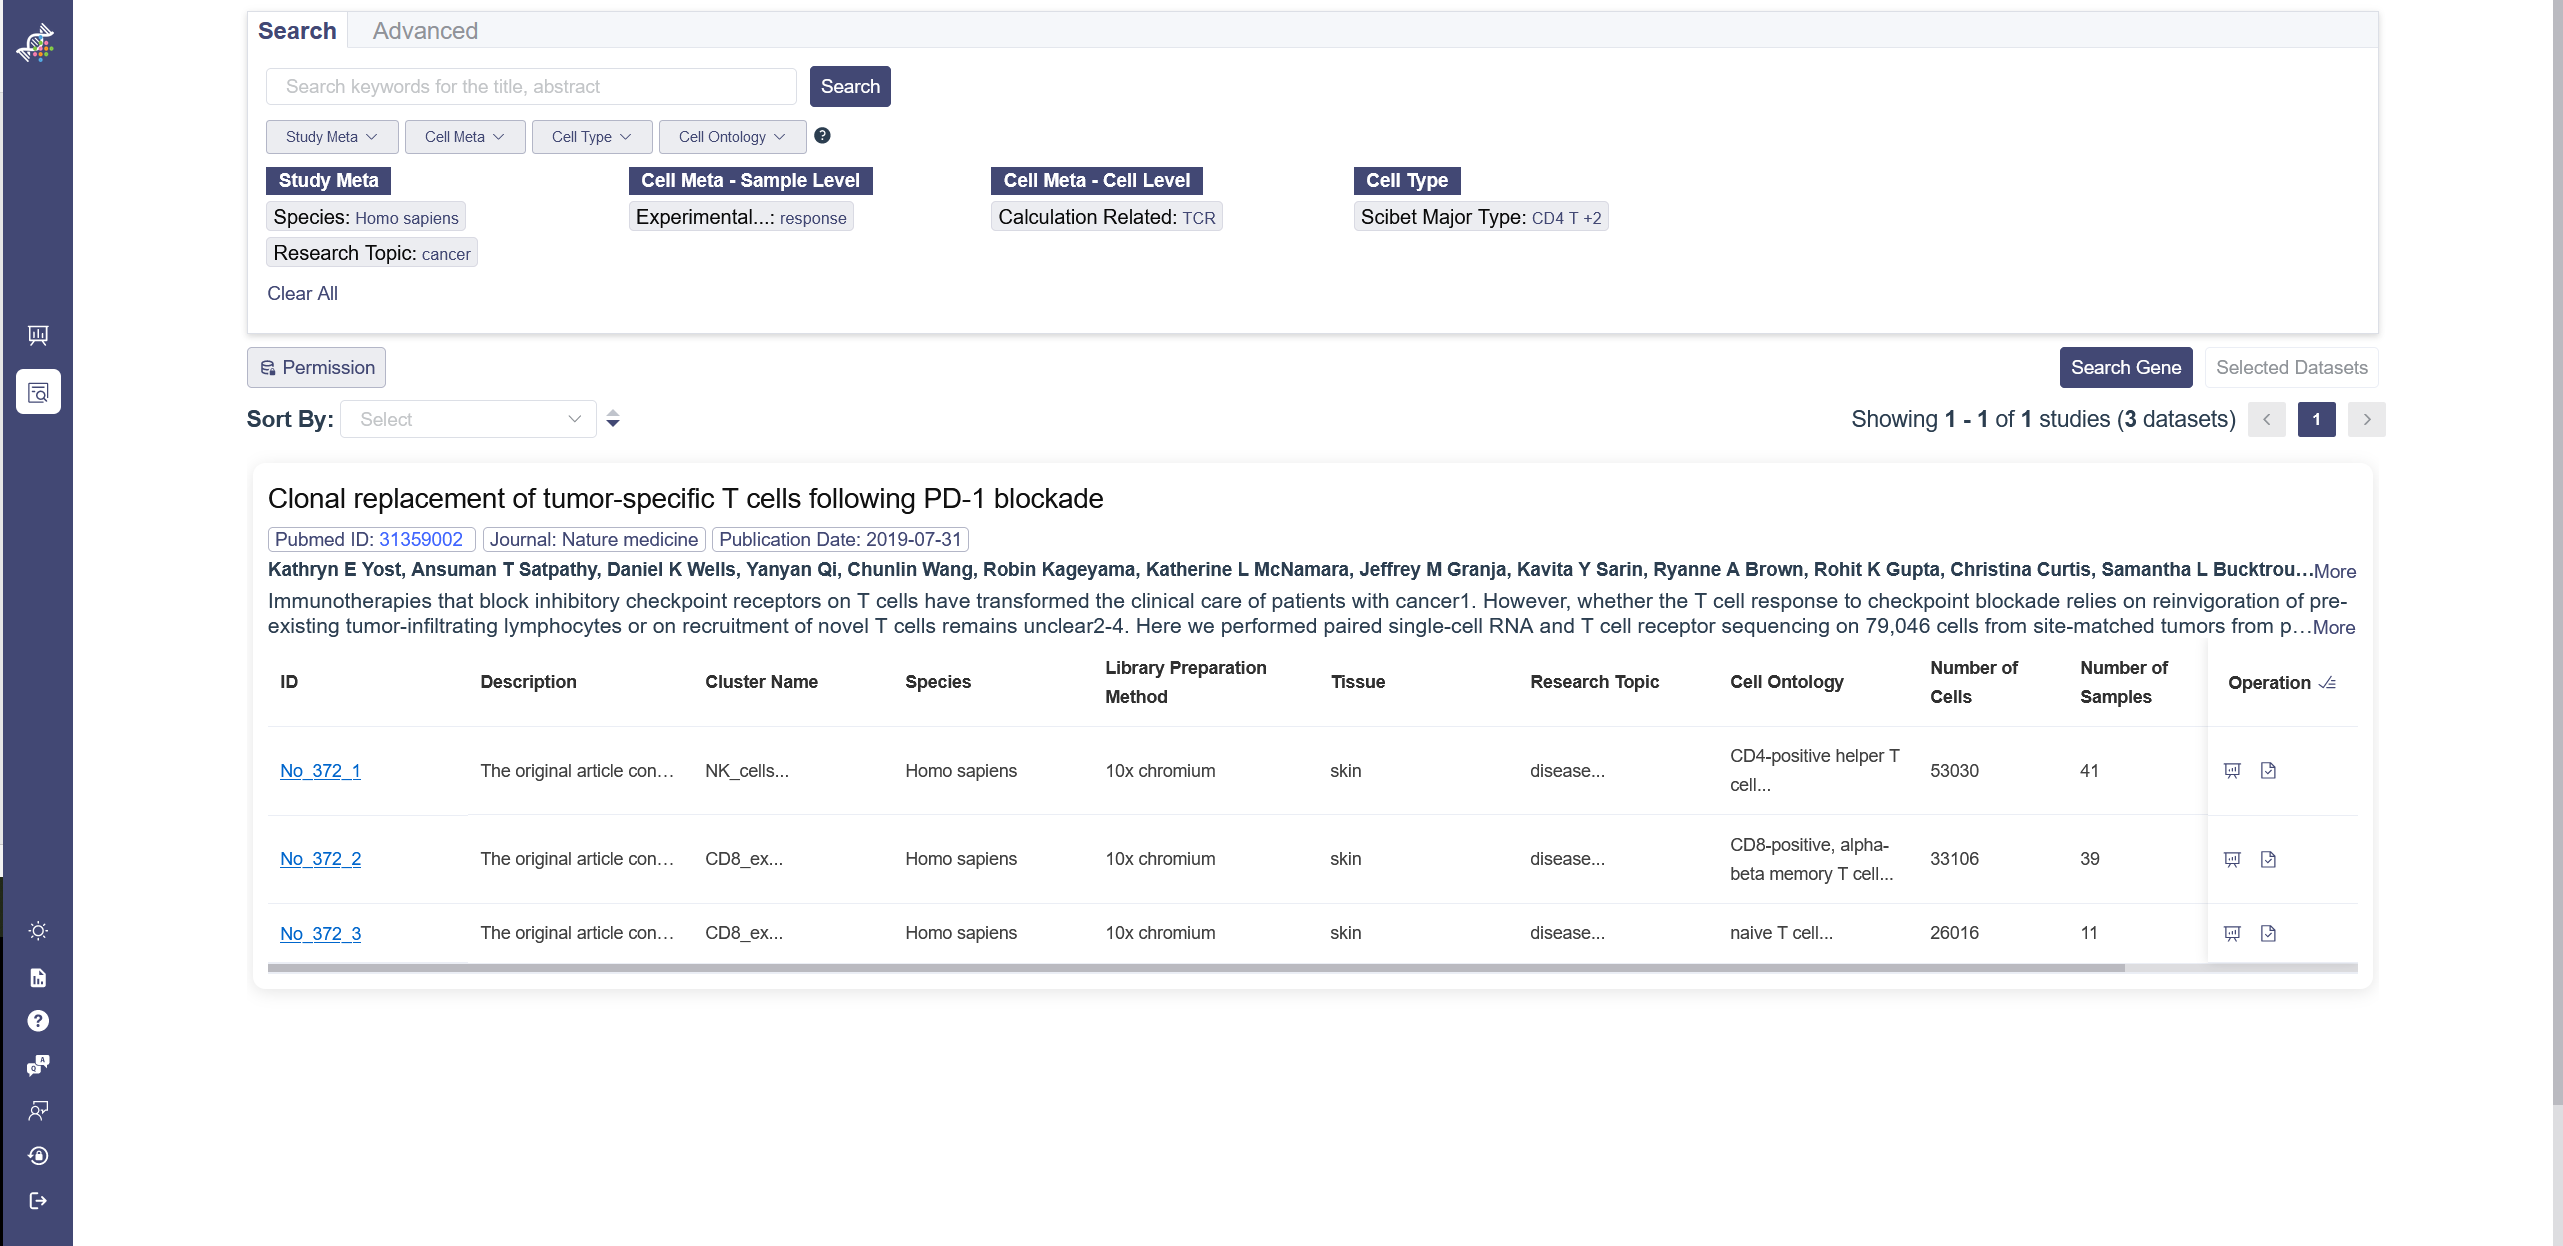
Task: Click the presentation chart icon in left sidebar
Action: pyautogui.click(x=38, y=335)
